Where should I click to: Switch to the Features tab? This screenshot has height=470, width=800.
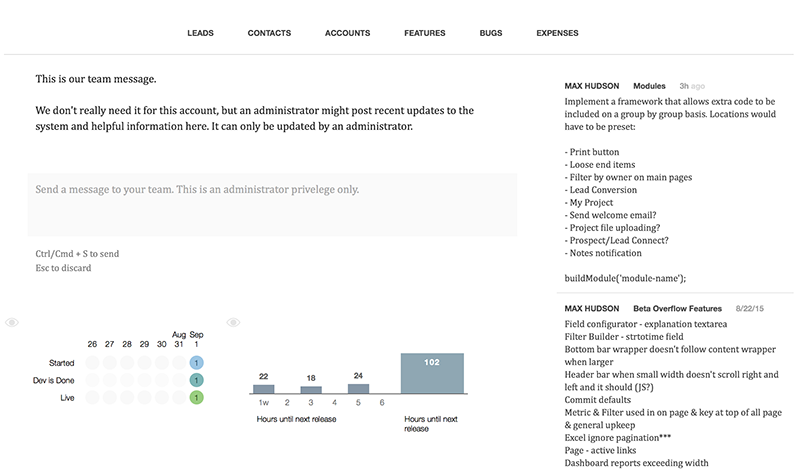click(424, 33)
